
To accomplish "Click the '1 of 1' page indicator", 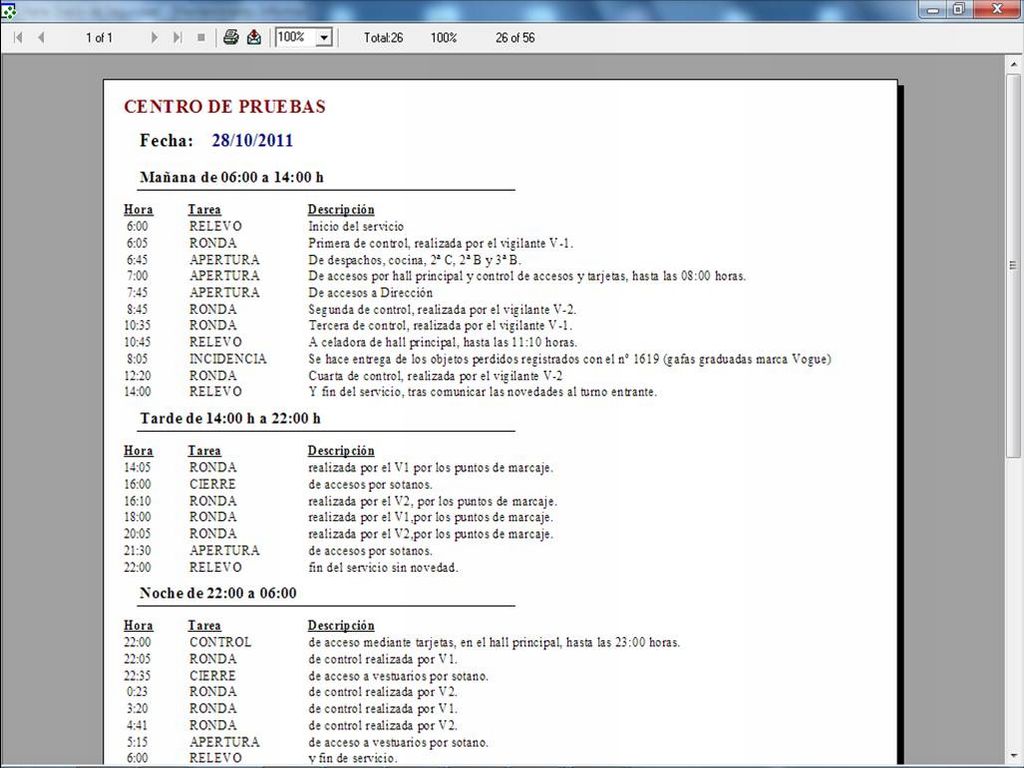I will click(x=99, y=38).
